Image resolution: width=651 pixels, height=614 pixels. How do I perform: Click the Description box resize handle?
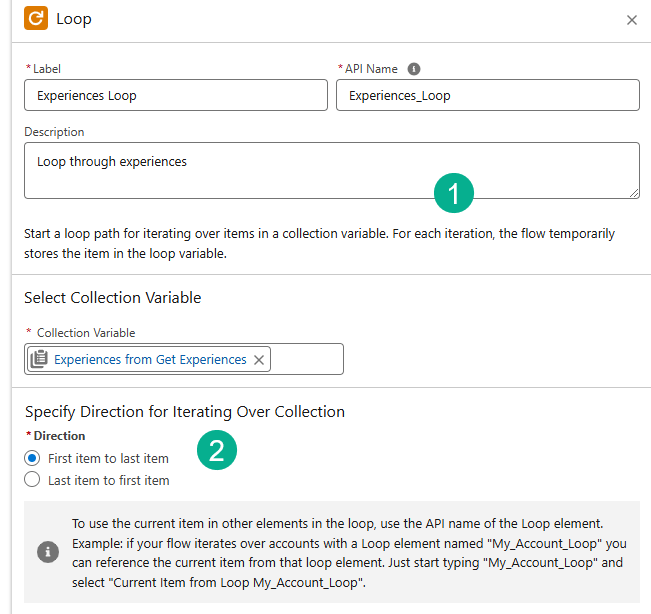pos(633,192)
